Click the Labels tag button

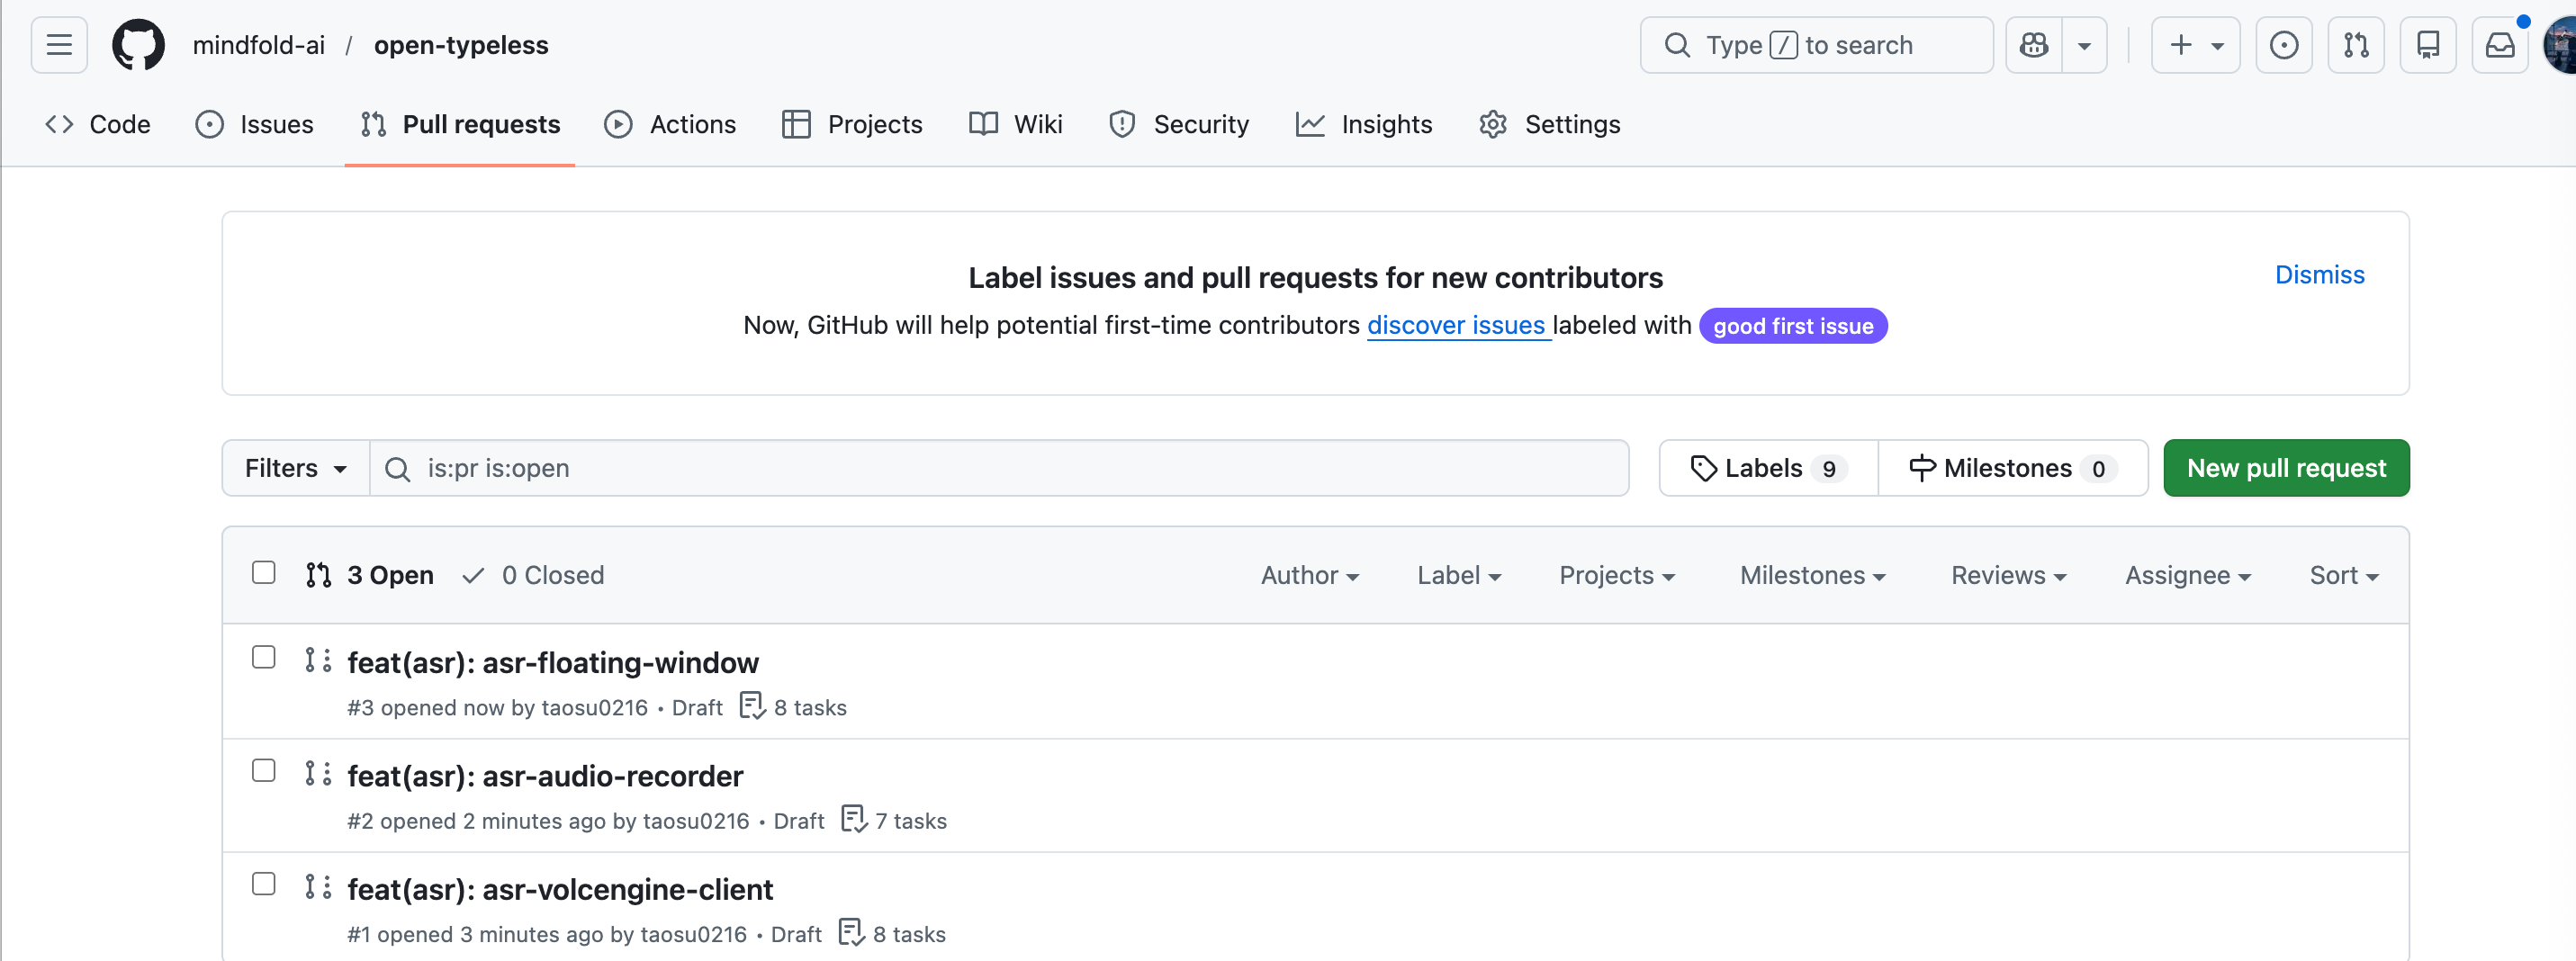(1767, 468)
